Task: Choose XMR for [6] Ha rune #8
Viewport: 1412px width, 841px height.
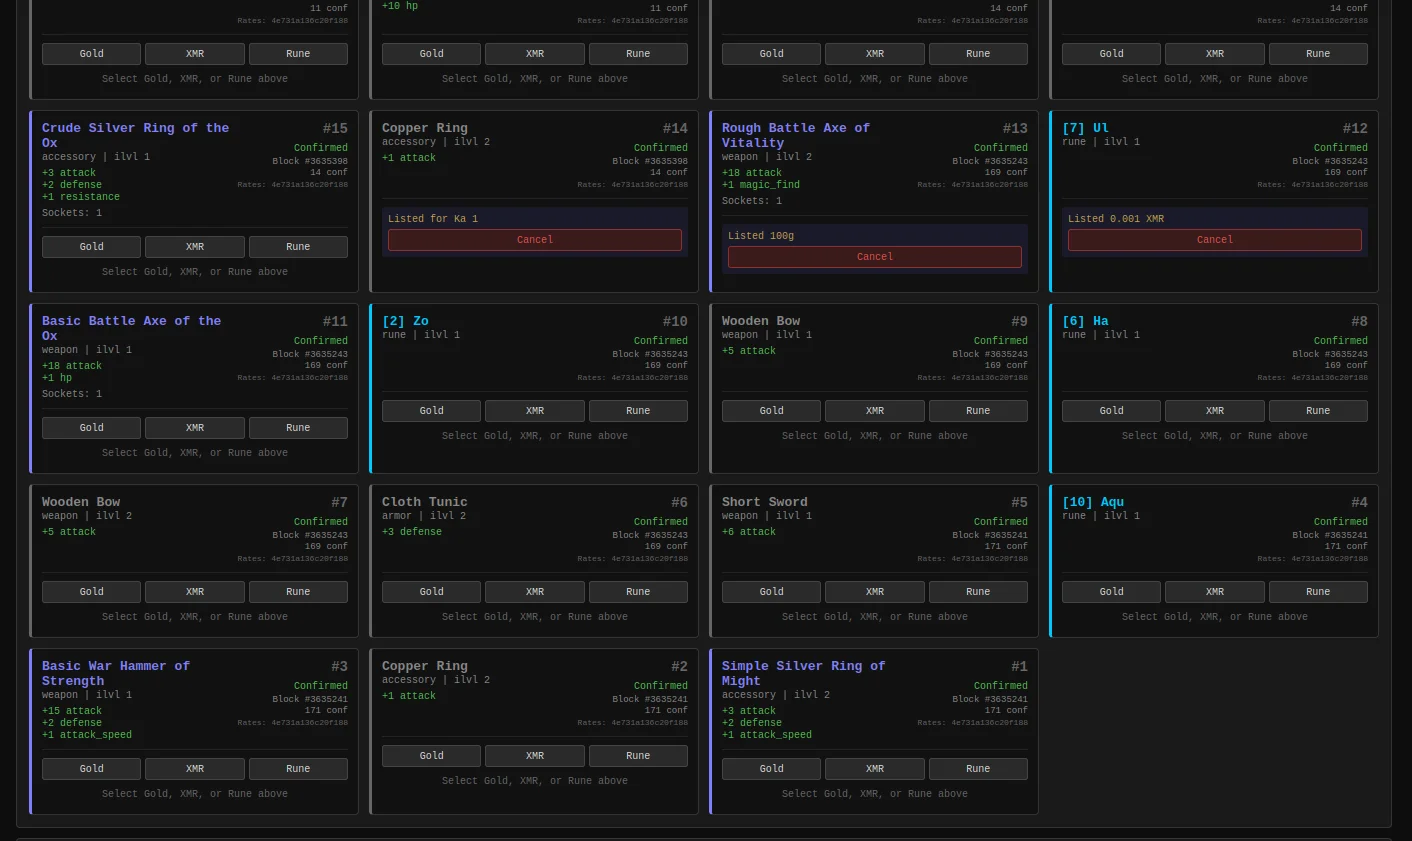Action: pyautogui.click(x=1214, y=411)
